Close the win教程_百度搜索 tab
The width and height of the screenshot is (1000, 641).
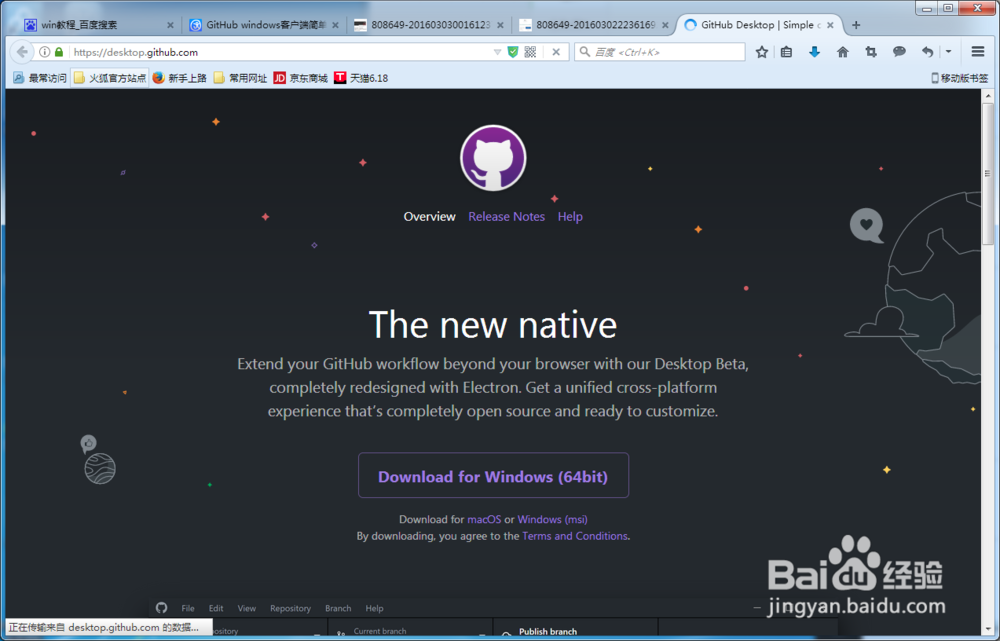[x=170, y=26]
